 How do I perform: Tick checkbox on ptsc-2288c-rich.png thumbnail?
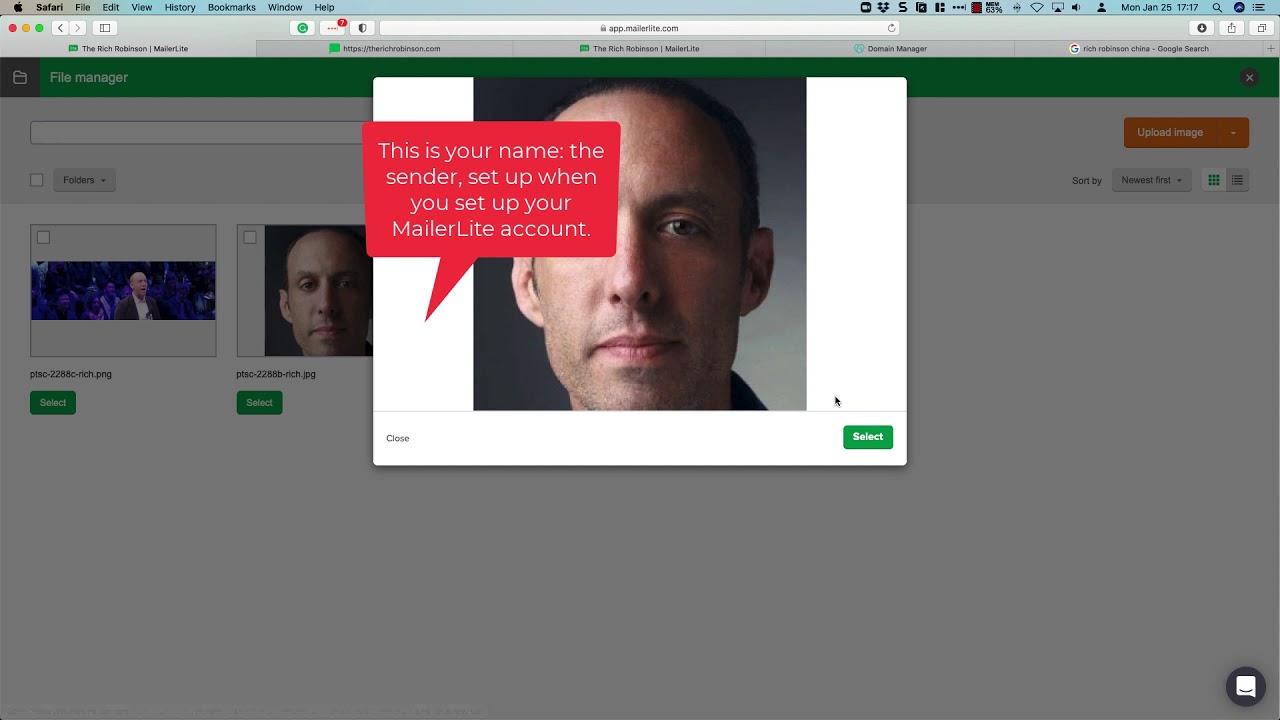pyautogui.click(x=43, y=237)
